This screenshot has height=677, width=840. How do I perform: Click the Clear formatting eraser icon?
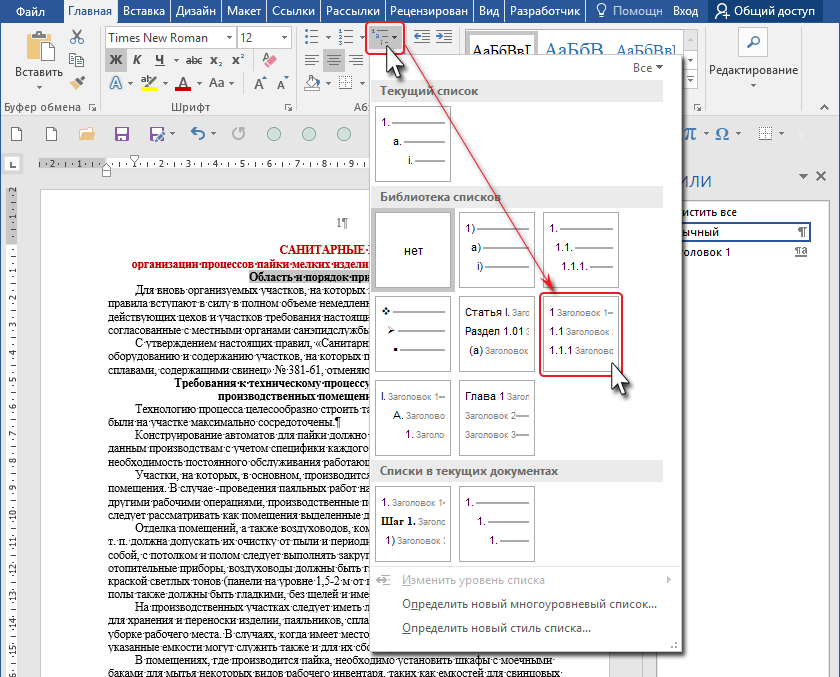coord(267,60)
